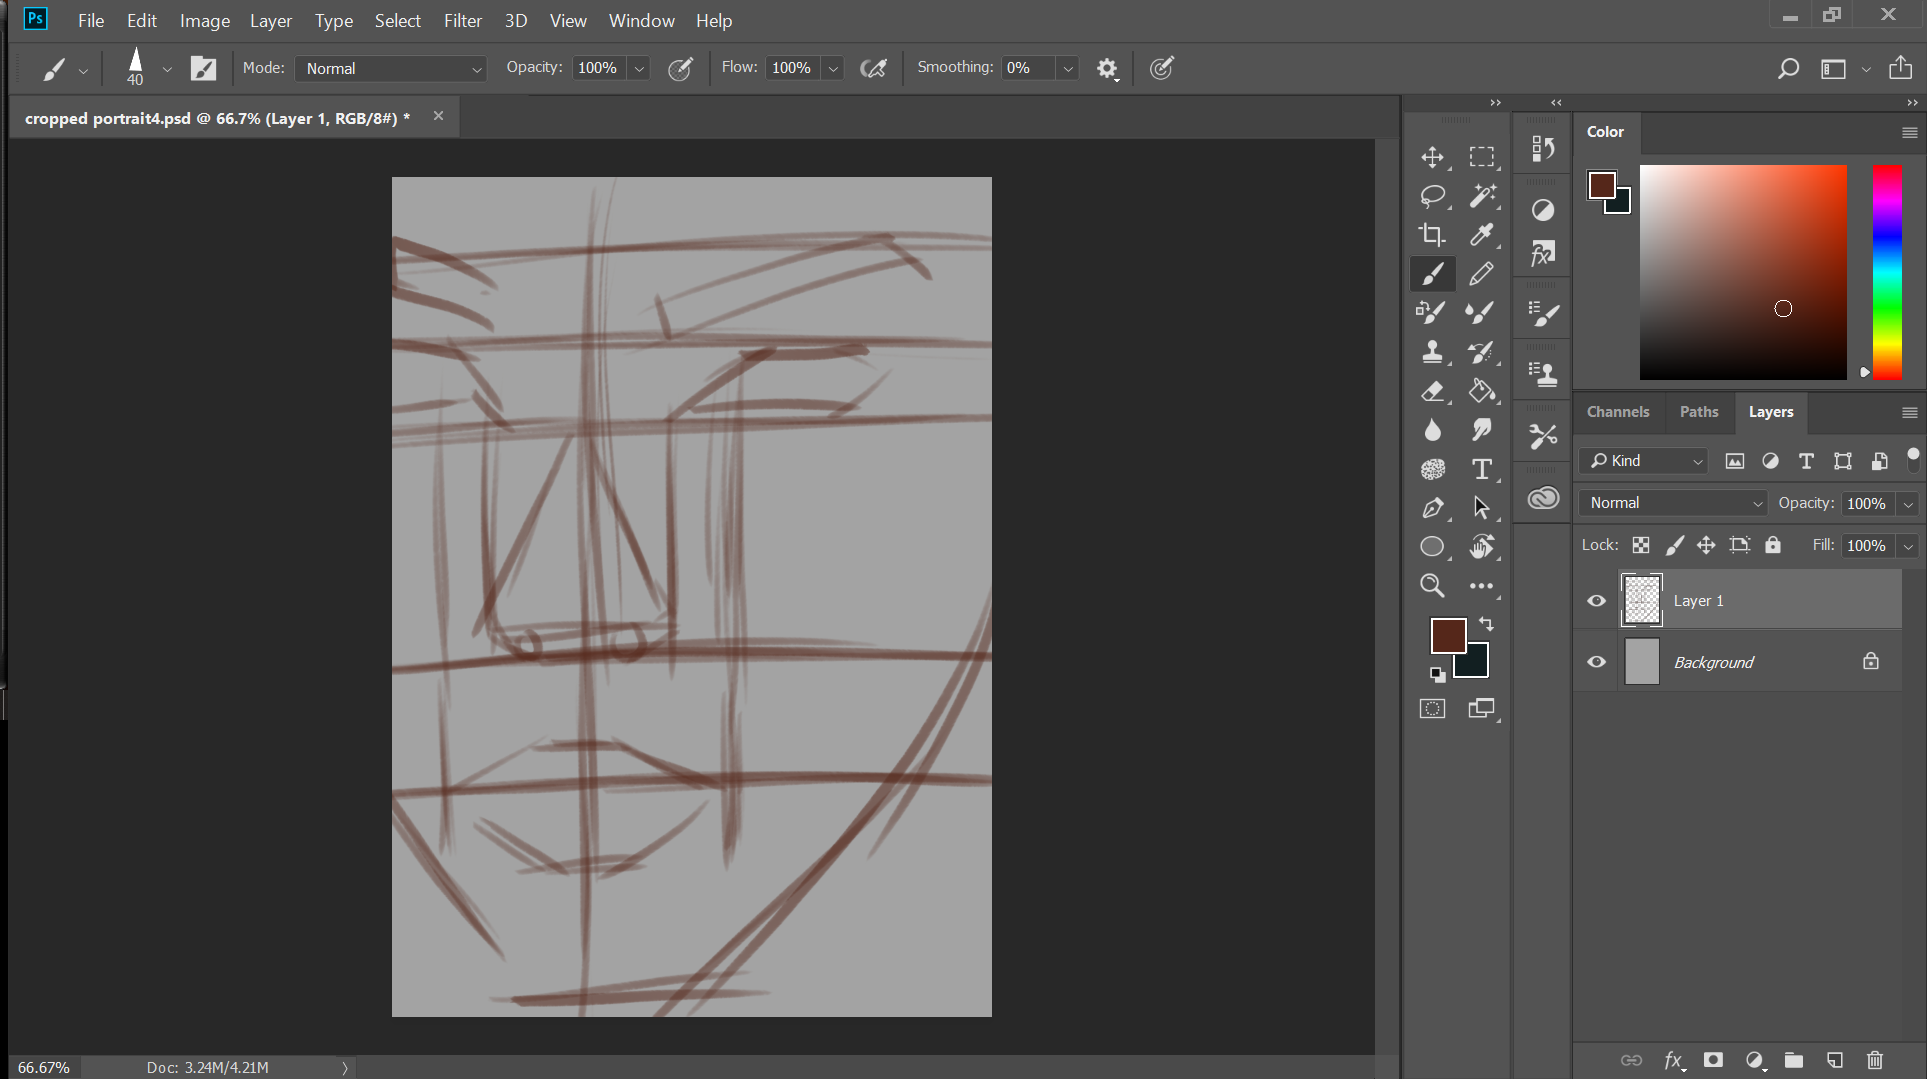Open the Layer menu

tap(270, 20)
